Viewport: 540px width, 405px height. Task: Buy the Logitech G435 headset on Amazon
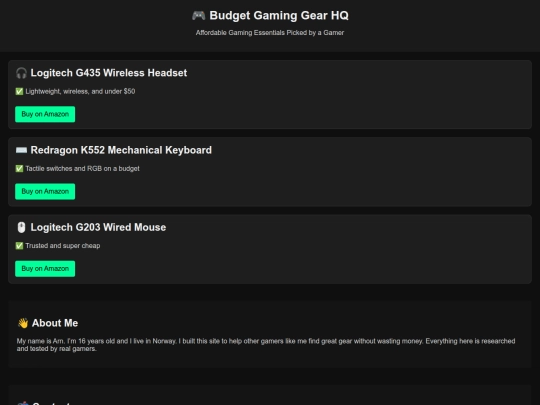tap(45, 114)
